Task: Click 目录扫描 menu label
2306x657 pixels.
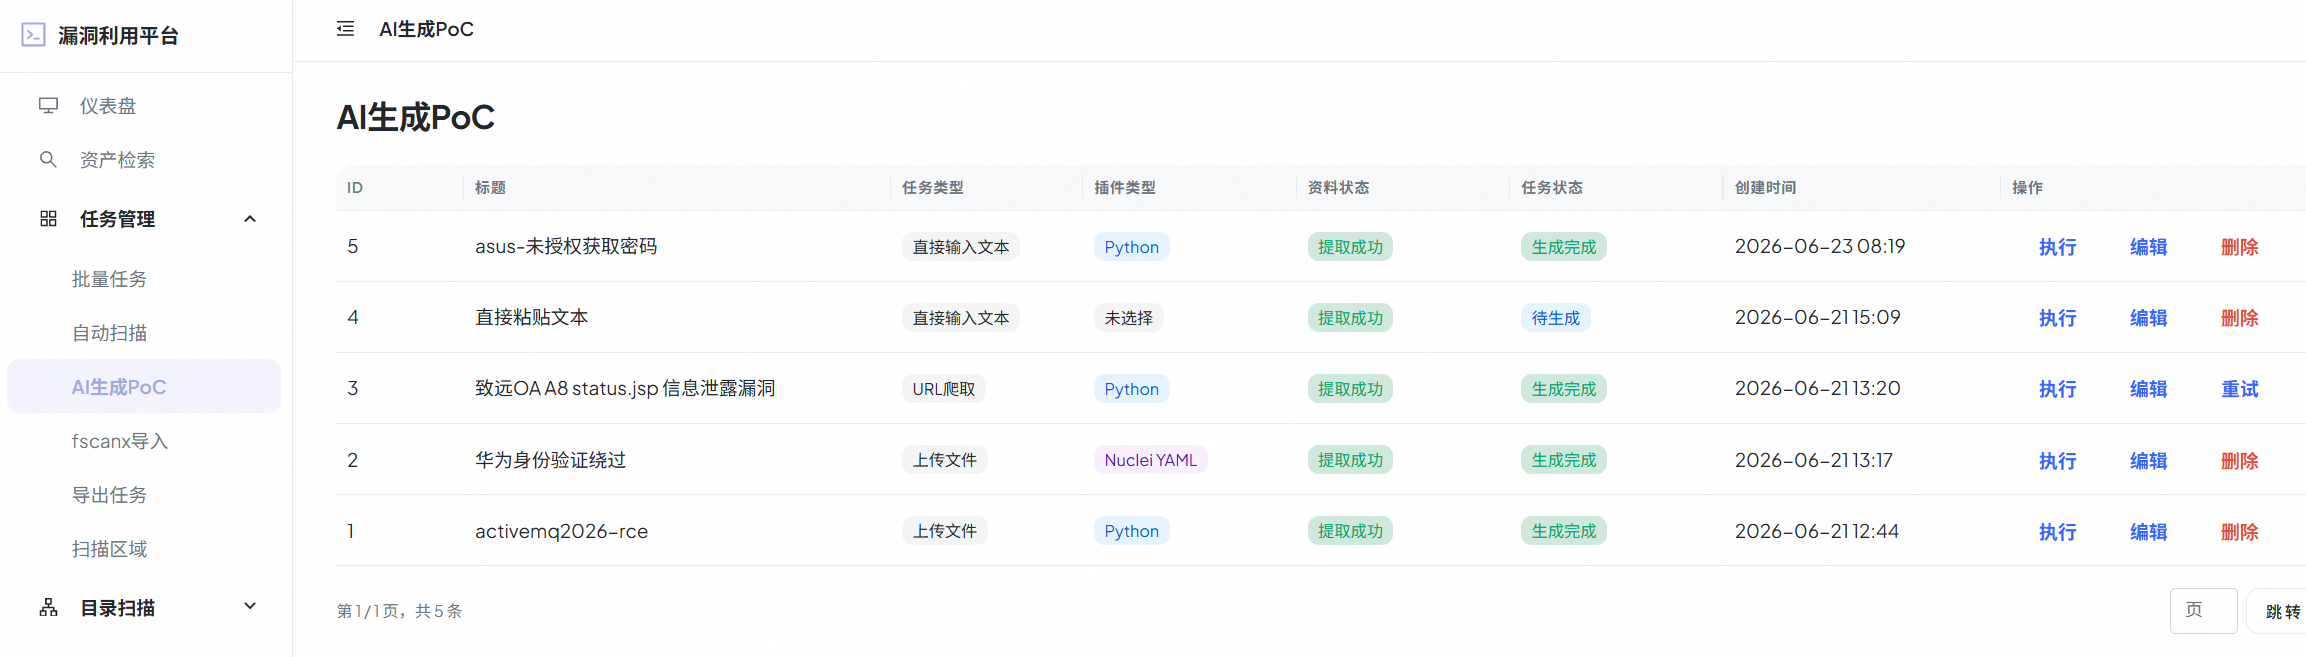Action: point(117,608)
